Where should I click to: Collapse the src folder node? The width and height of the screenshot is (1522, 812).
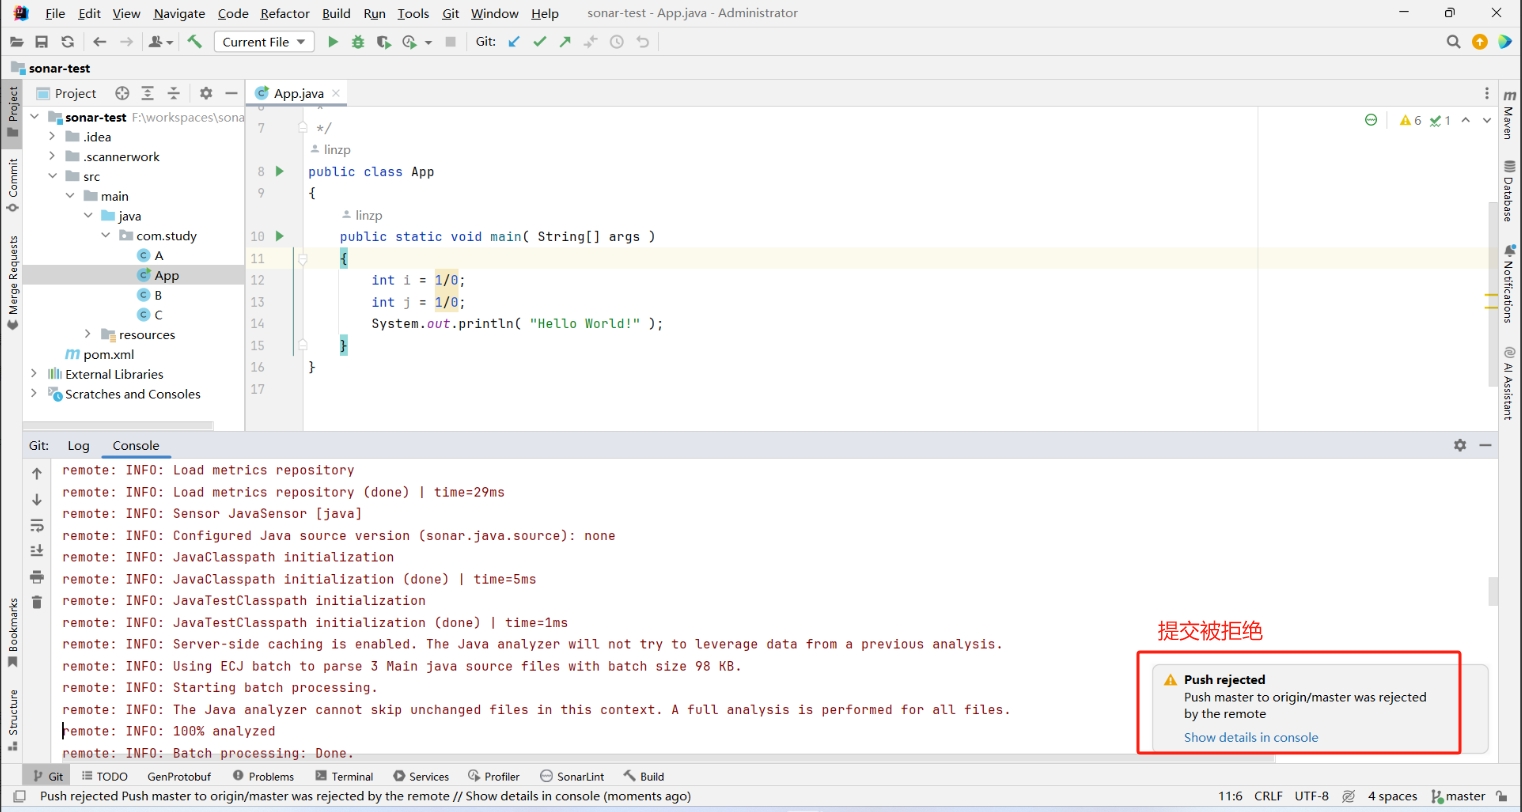click(52, 176)
